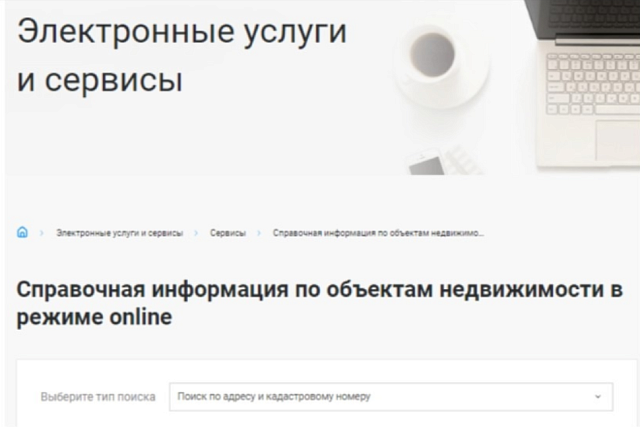Click the laptop trackpad in the banner
640x427 pixels.
(618, 140)
